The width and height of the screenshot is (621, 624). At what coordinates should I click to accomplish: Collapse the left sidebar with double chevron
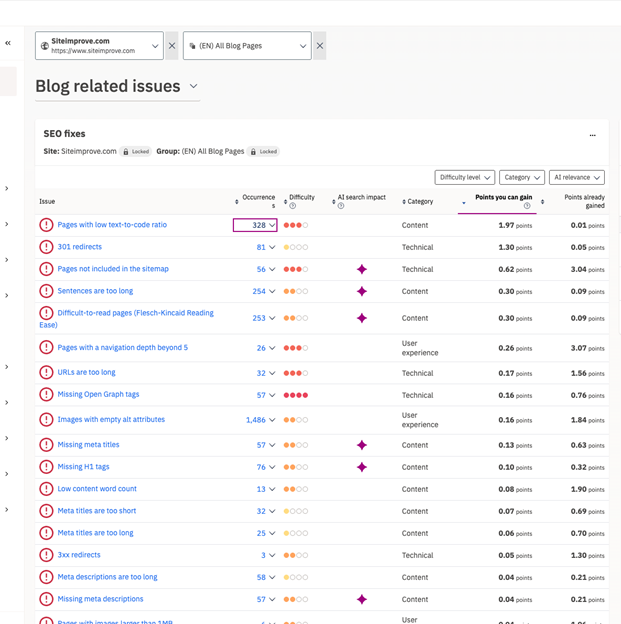tap(8, 43)
